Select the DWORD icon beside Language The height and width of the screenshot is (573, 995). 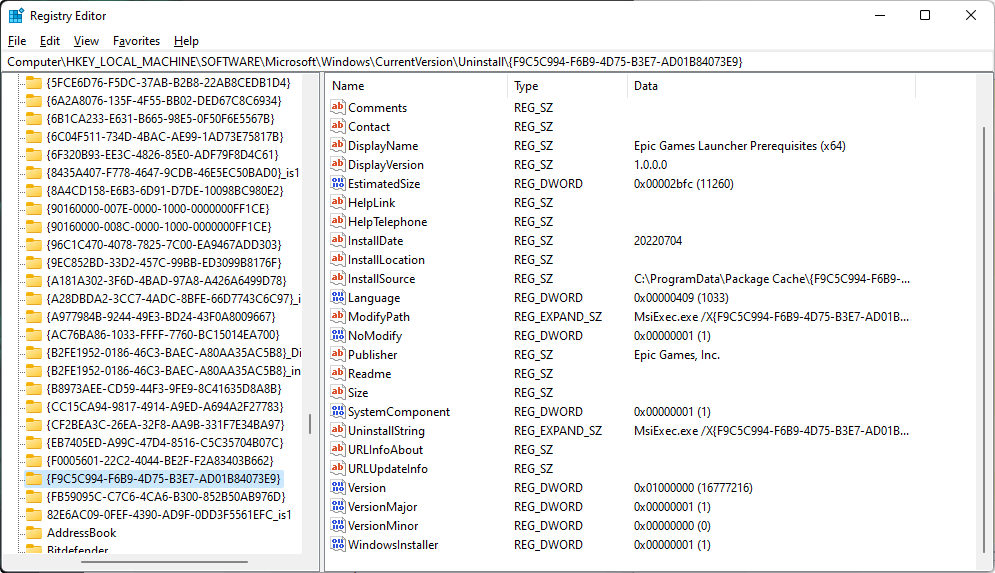(338, 298)
